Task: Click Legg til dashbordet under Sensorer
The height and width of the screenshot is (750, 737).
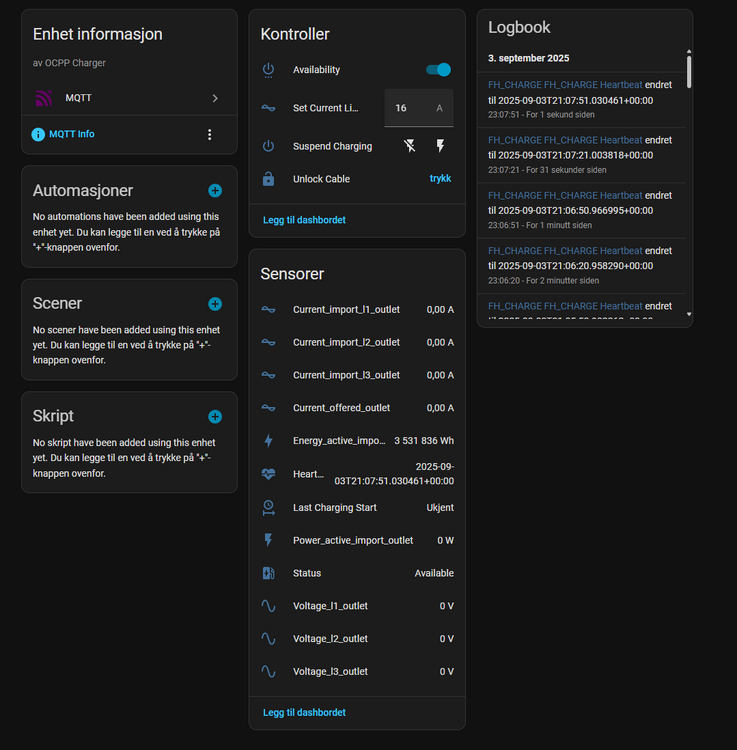Action: pyautogui.click(x=304, y=713)
